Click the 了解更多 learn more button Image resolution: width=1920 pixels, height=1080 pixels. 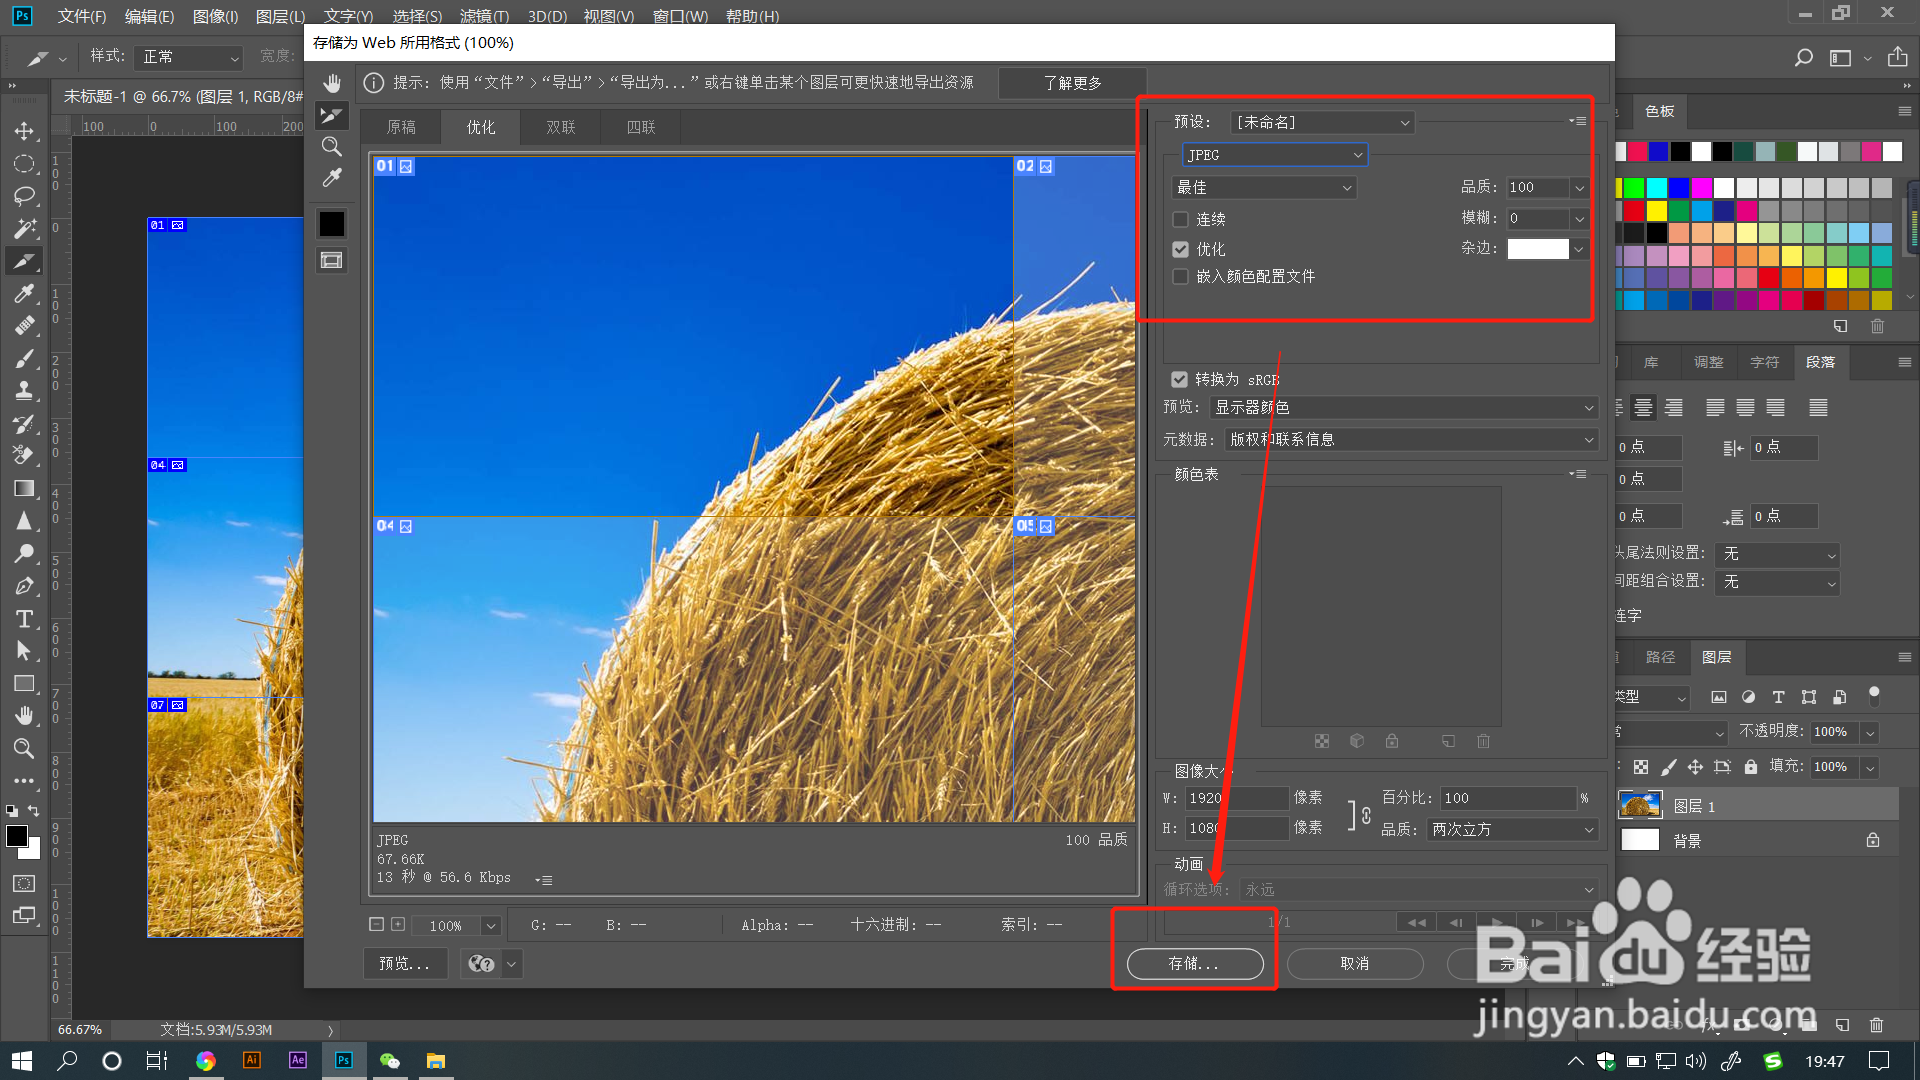click(x=1073, y=83)
